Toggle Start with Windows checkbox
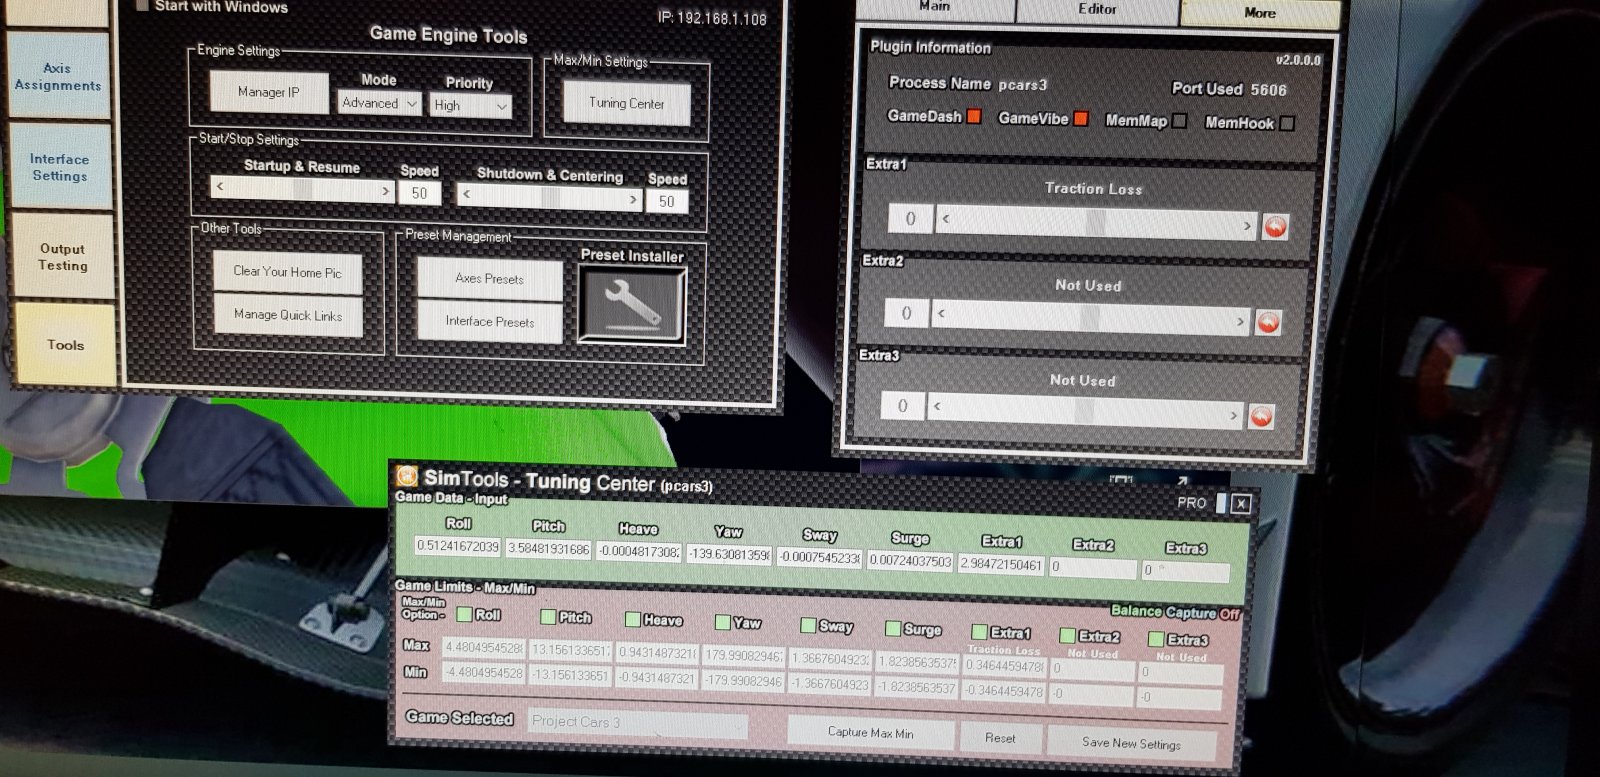Viewport: 1600px width, 777px height. click(x=142, y=5)
